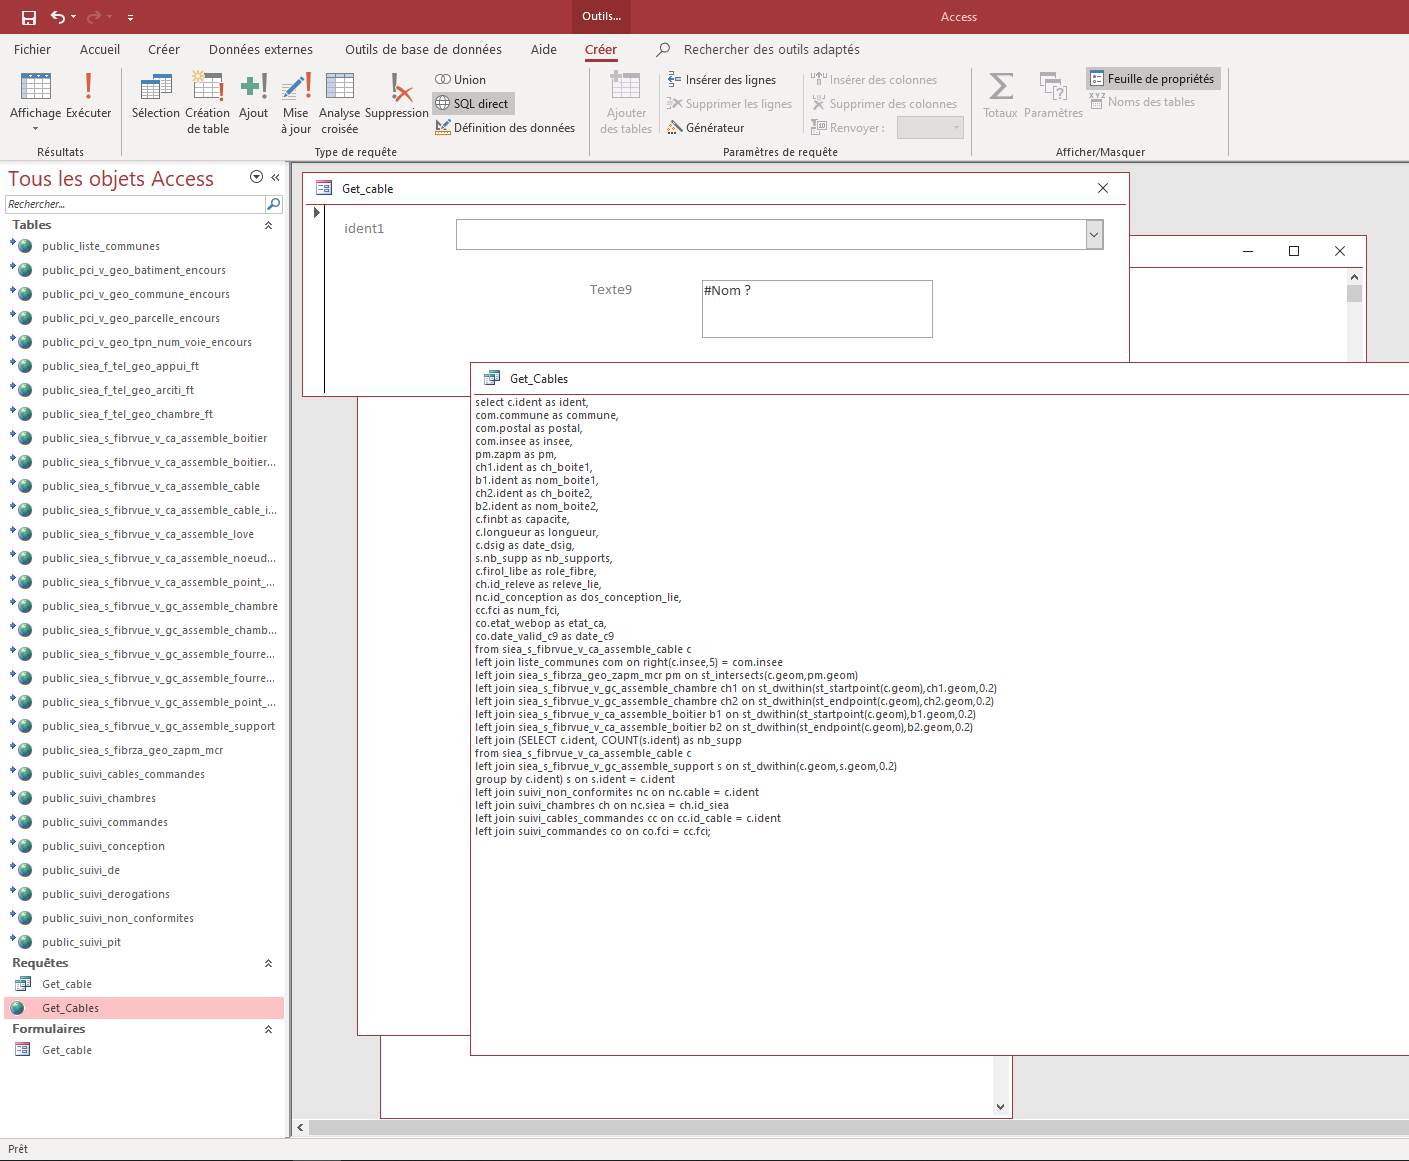This screenshot has height=1161, width=1409.
Task: Click inside the Get_Cables SQL text
Action: [x=735, y=617]
